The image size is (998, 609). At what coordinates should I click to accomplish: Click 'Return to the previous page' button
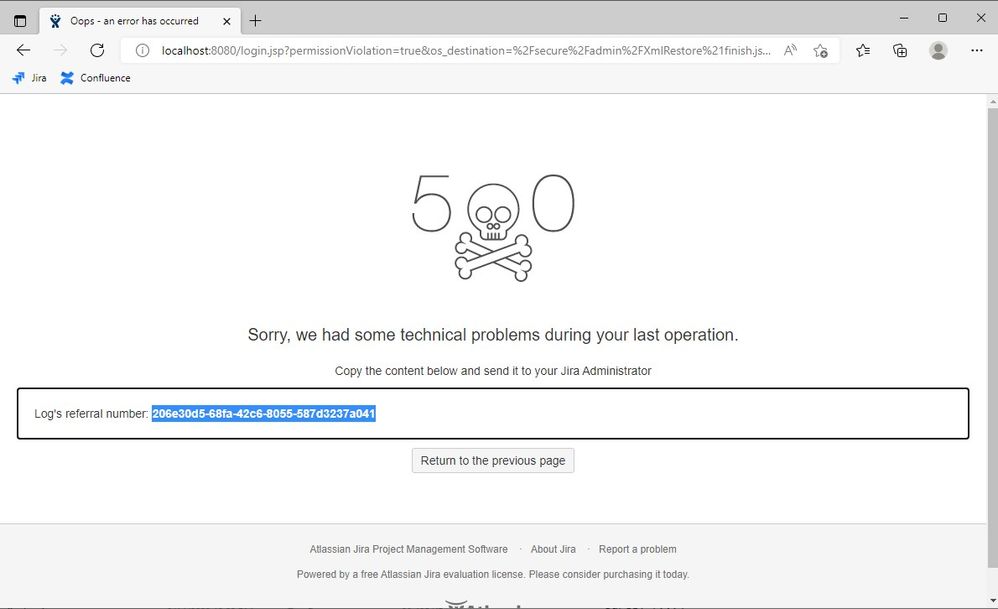pyautogui.click(x=493, y=461)
